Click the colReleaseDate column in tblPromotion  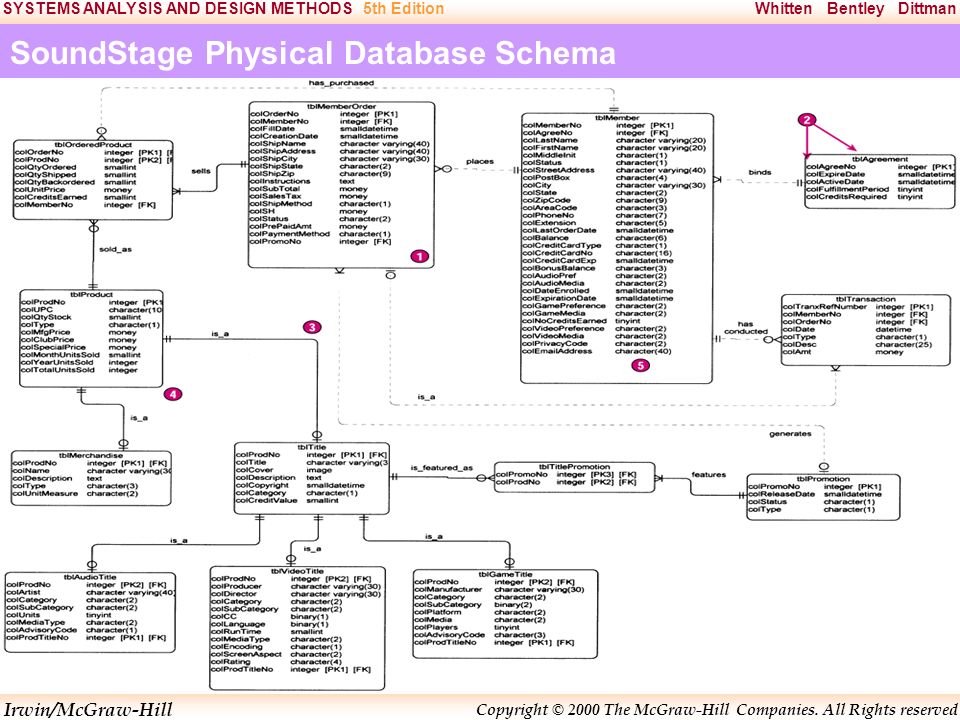click(x=816, y=494)
